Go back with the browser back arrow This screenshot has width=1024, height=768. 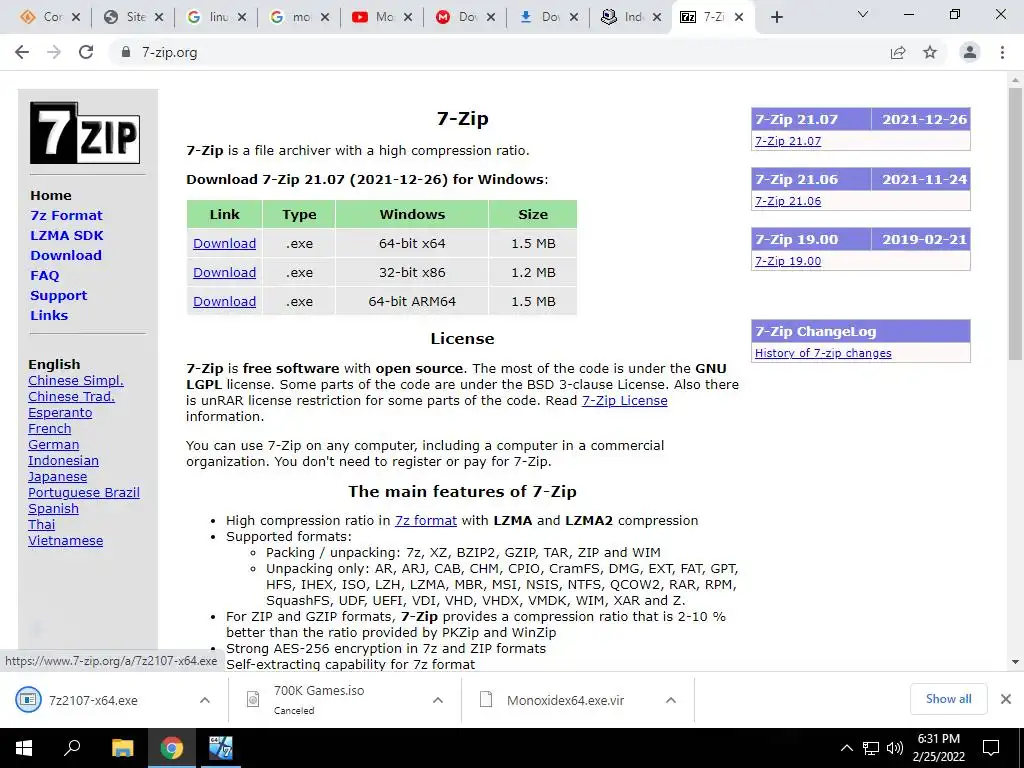[22, 52]
